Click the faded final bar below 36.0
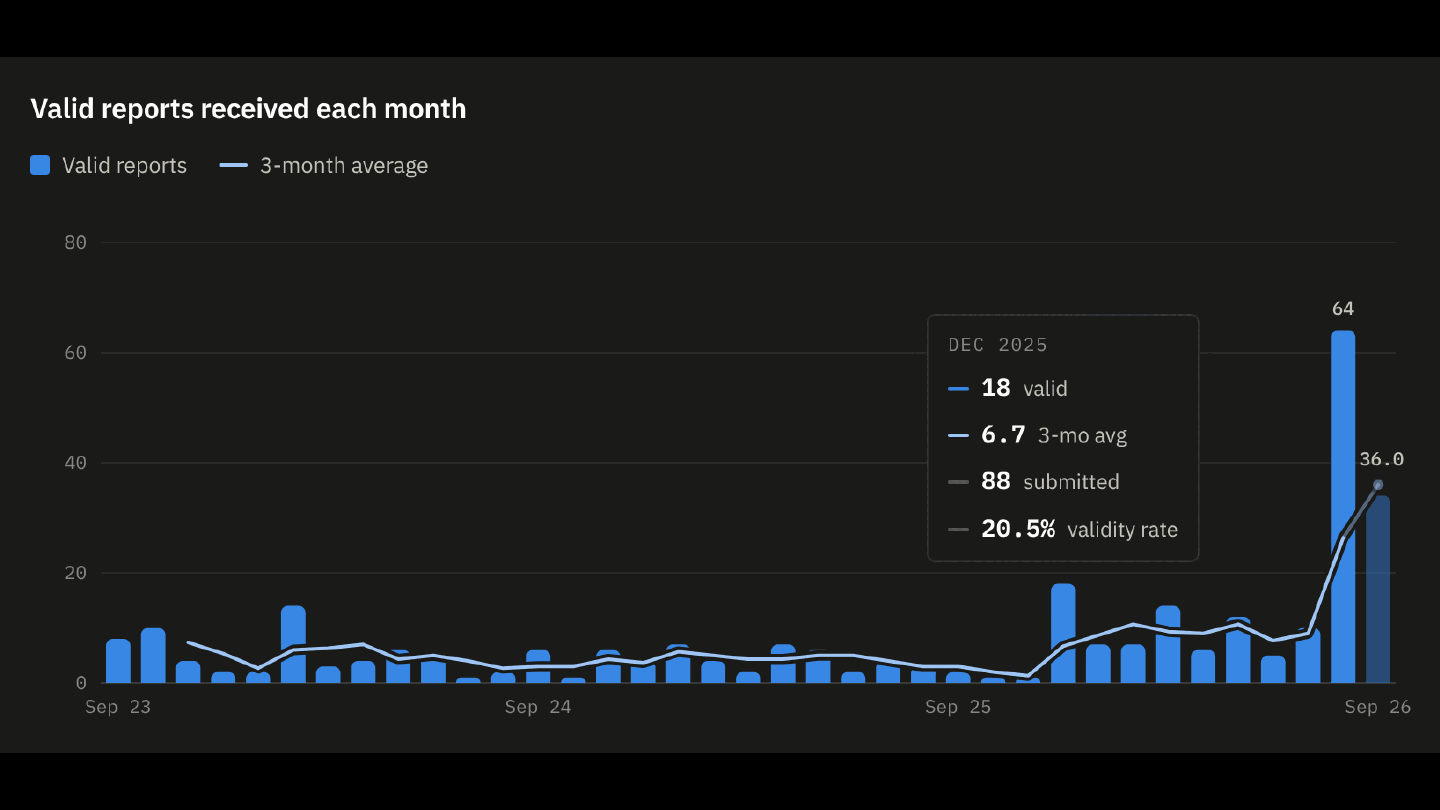 (1378, 590)
